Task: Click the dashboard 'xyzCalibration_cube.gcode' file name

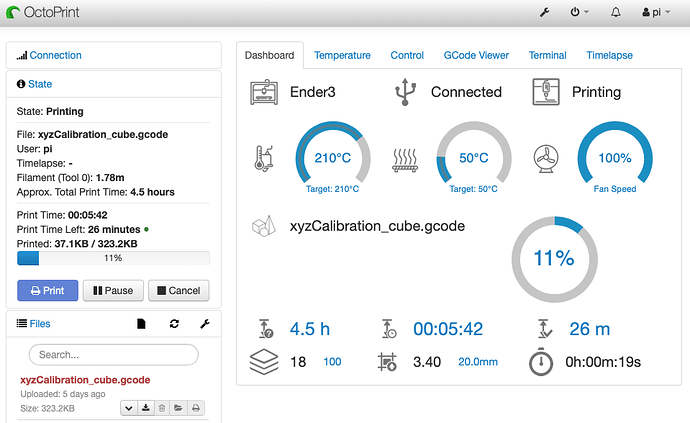Action: point(377,226)
